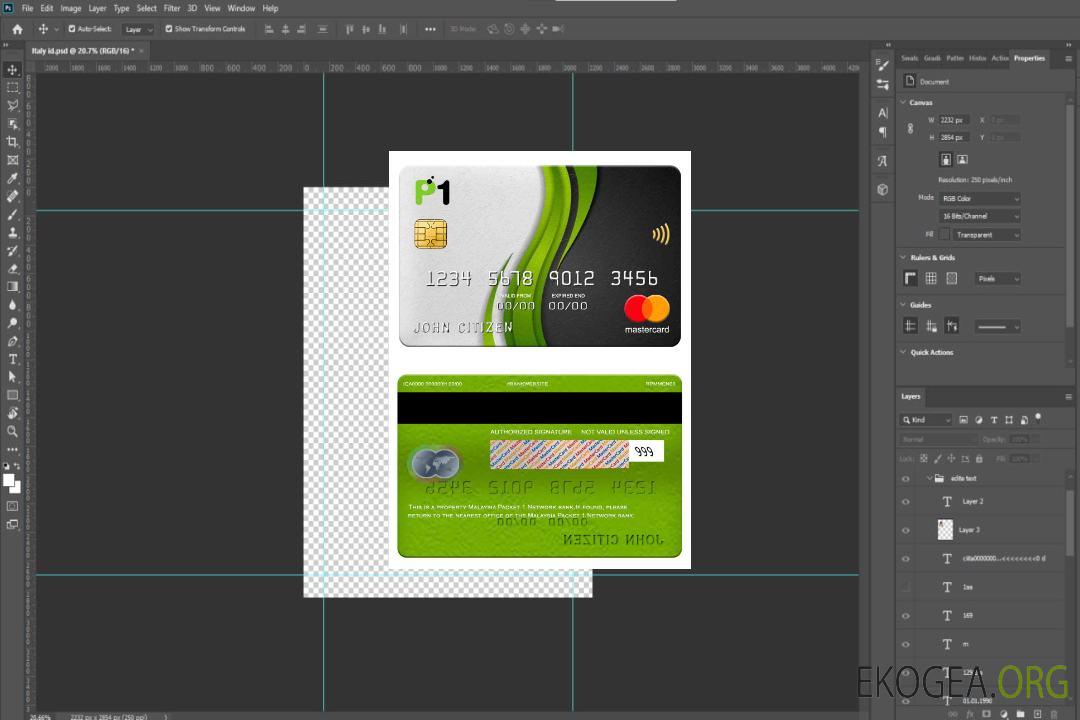Click the Layer 3 thumbnail

[x=945, y=530]
